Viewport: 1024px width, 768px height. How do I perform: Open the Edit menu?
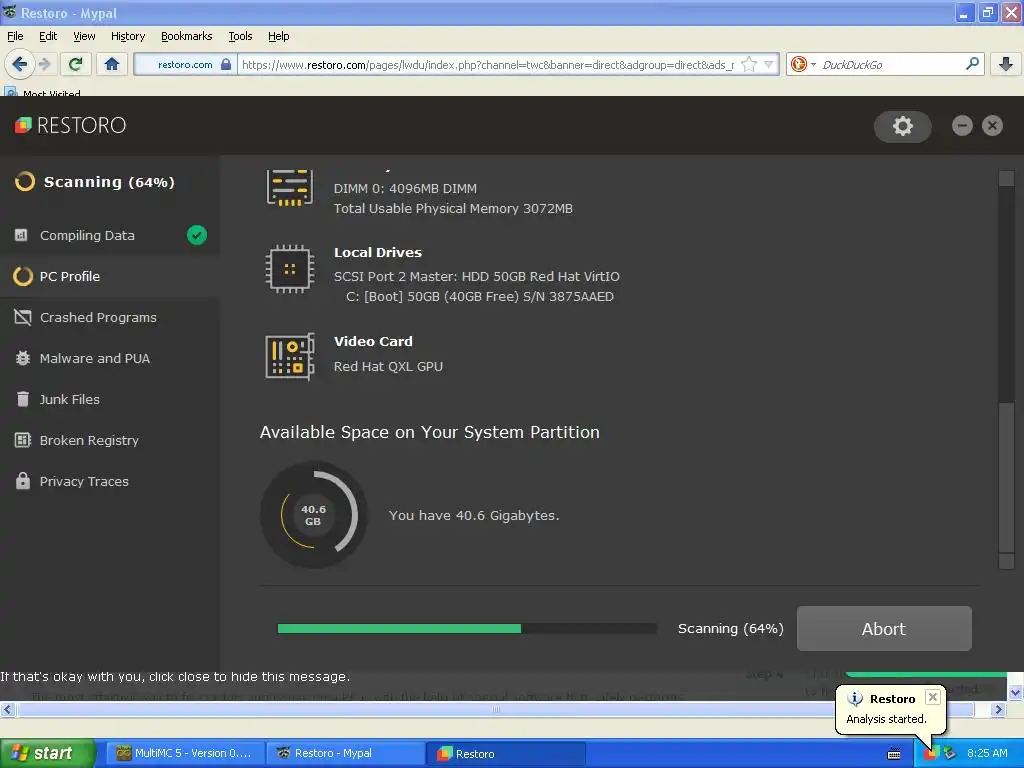[x=48, y=36]
